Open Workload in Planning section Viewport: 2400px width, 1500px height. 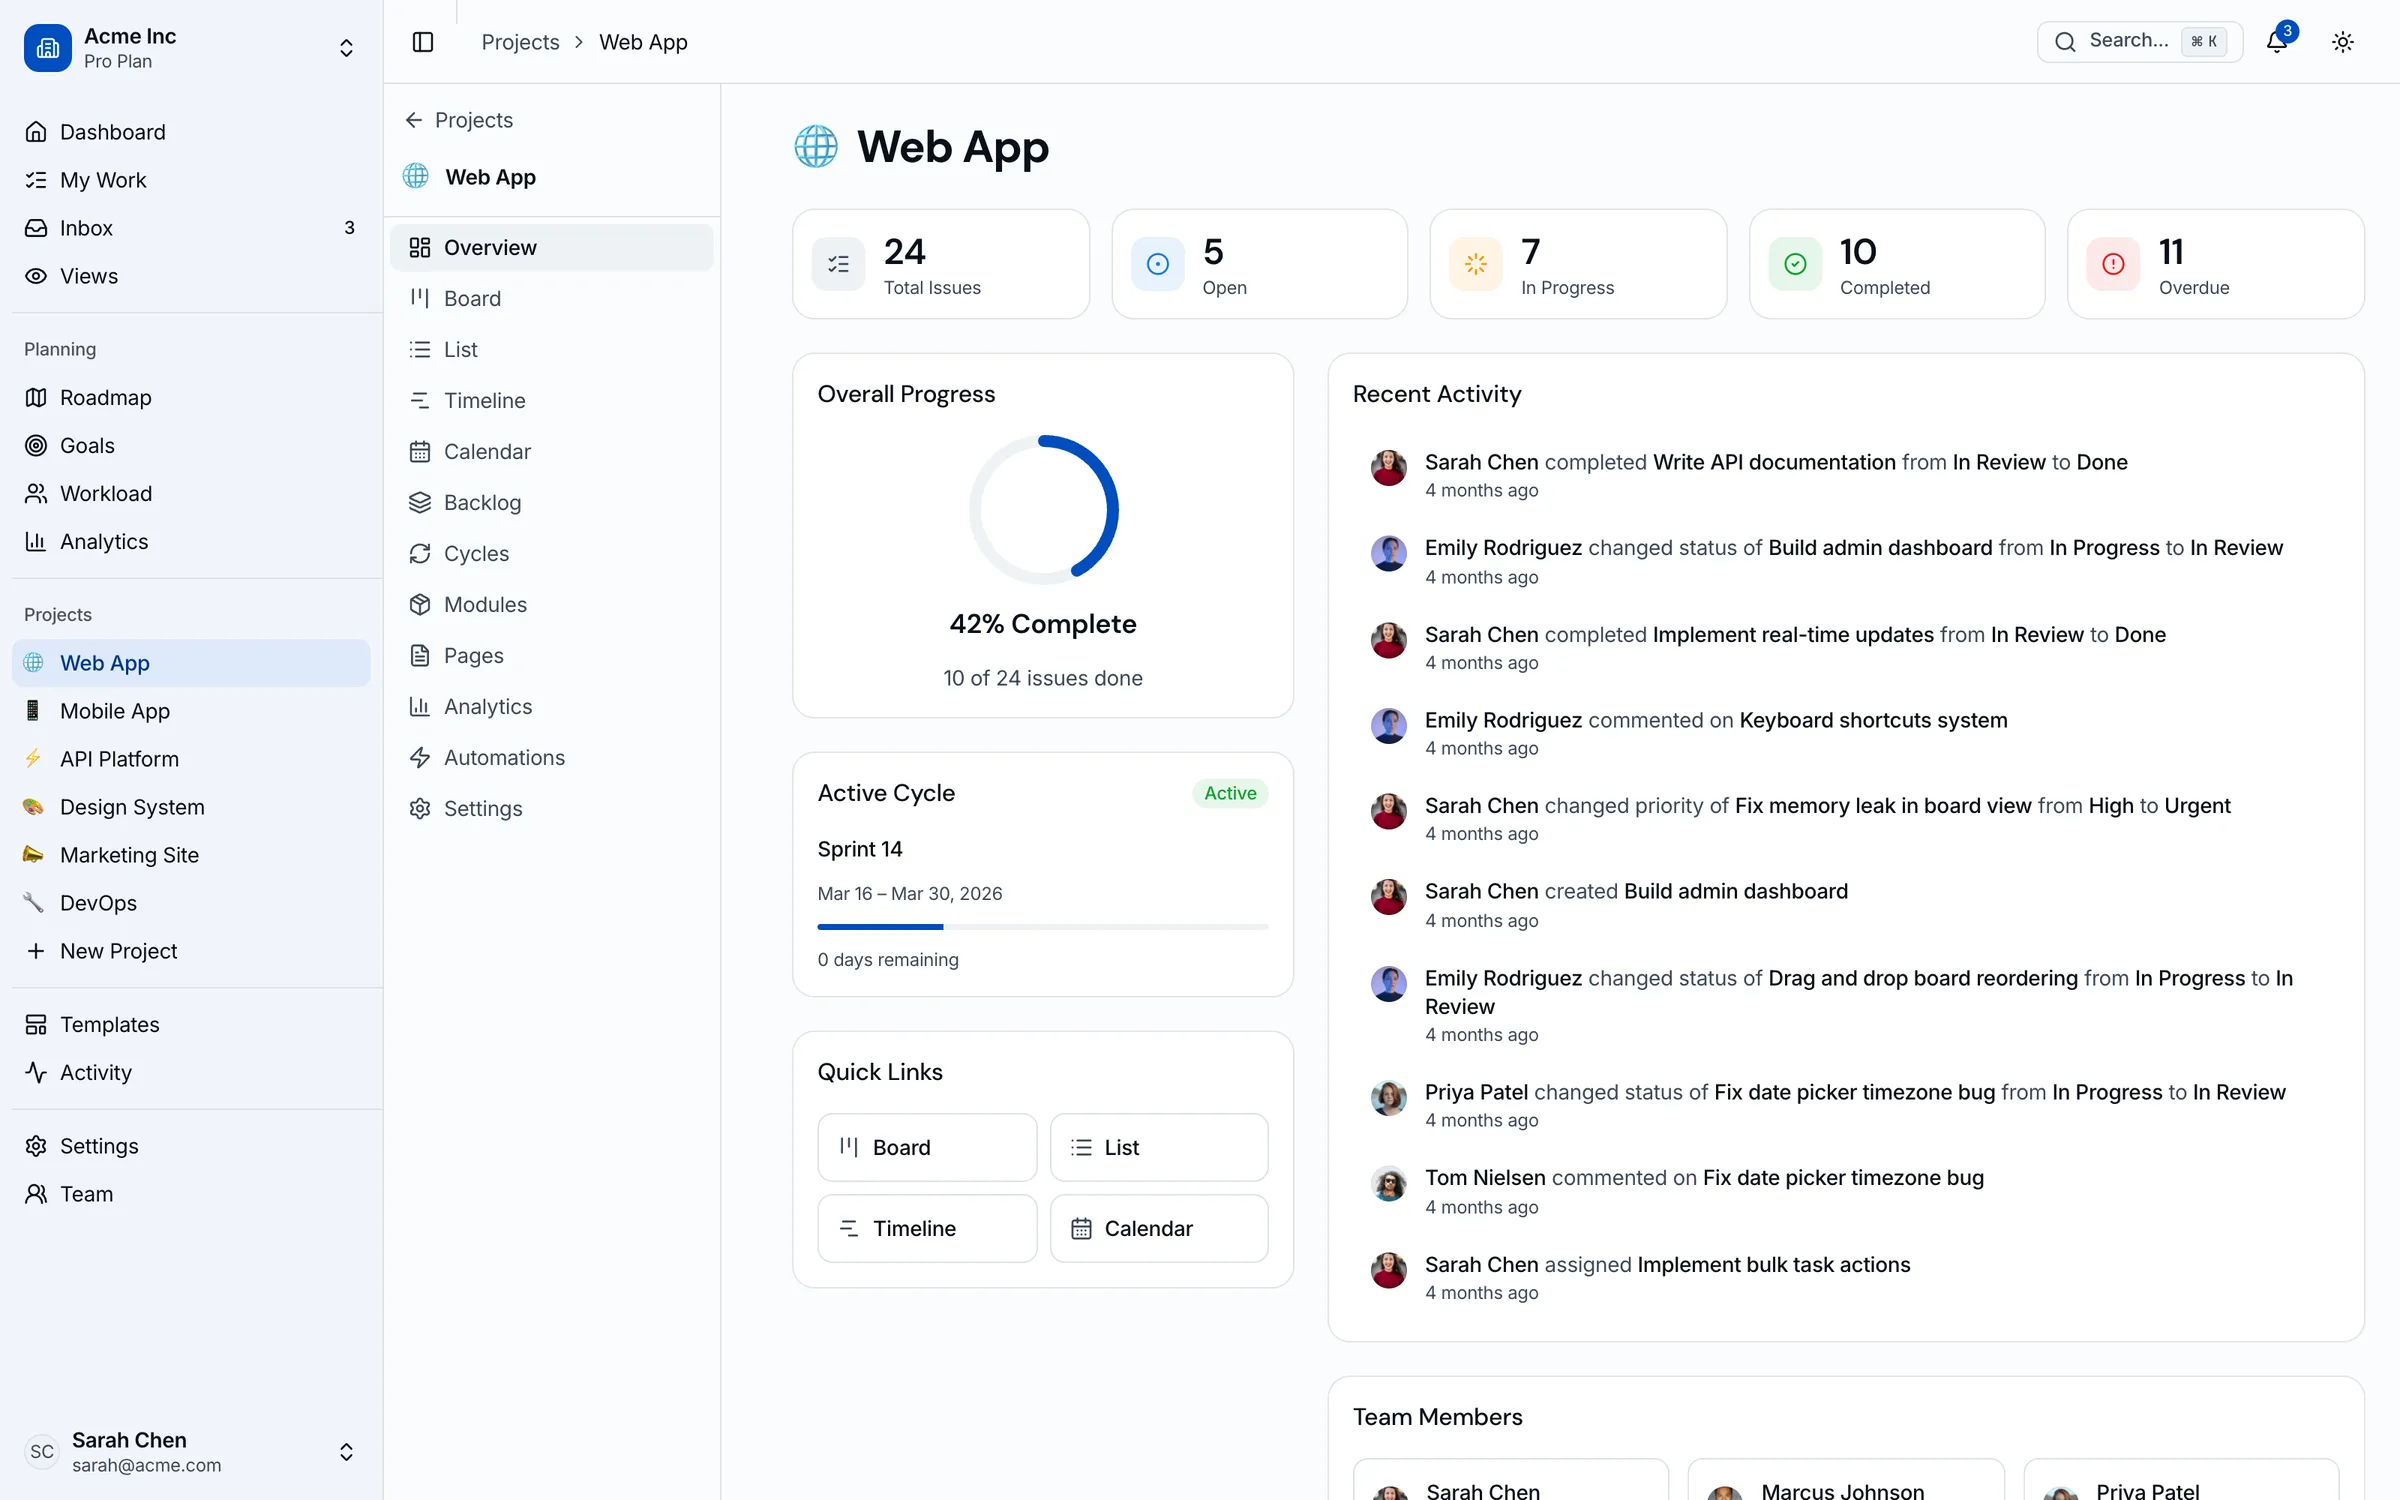[191, 494]
